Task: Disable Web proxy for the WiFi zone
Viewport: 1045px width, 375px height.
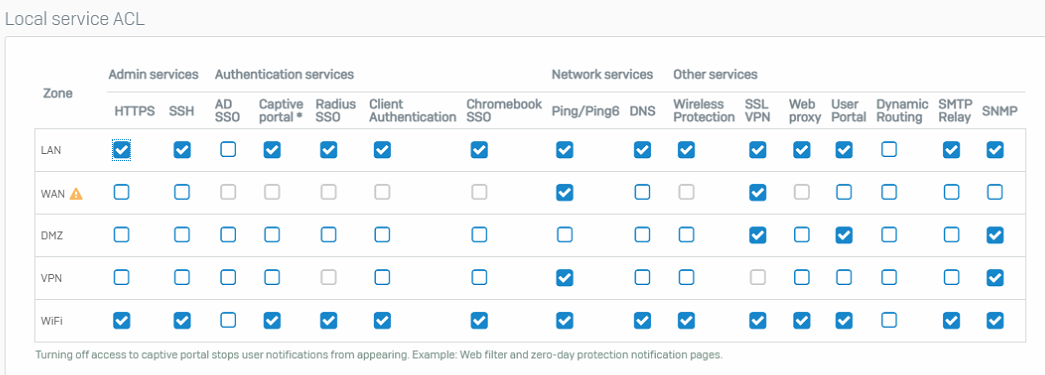Action: [x=802, y=320]
